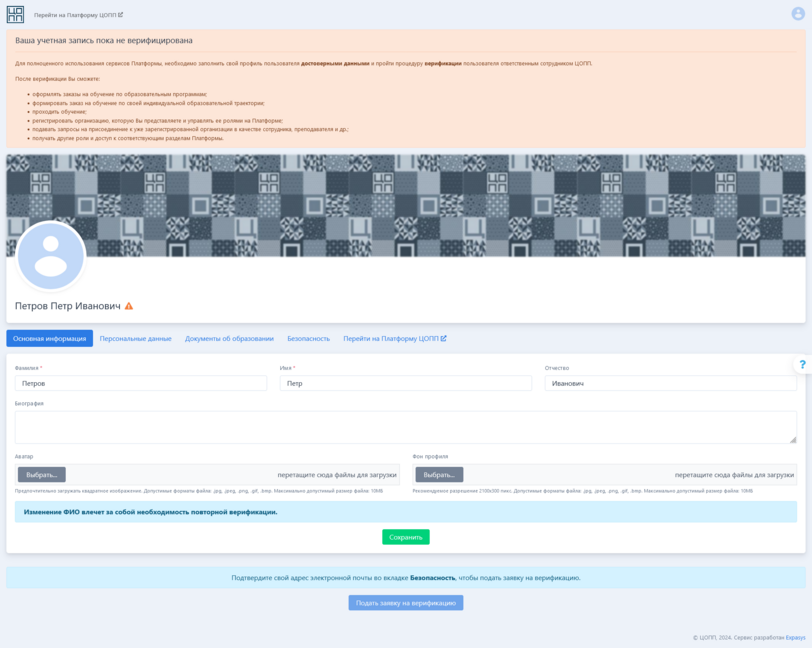The width and height of the screenshot is (812, 648).
Task: Click the external link icon in the tab row
Action: coord(444,338)
